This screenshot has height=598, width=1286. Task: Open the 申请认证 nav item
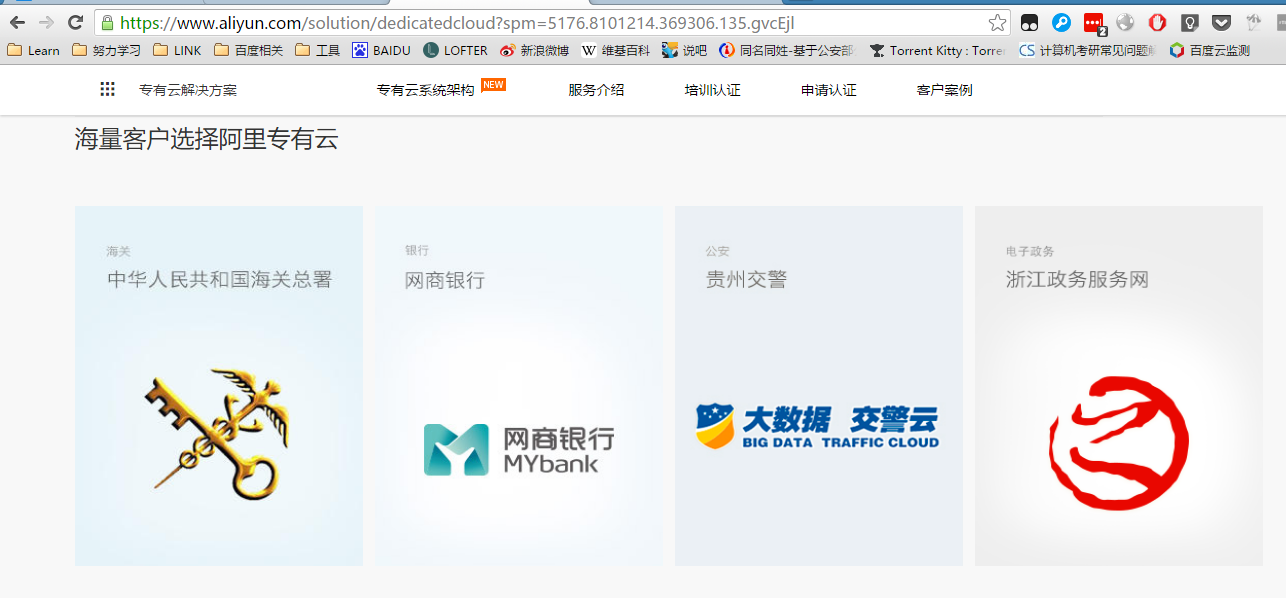828,90
